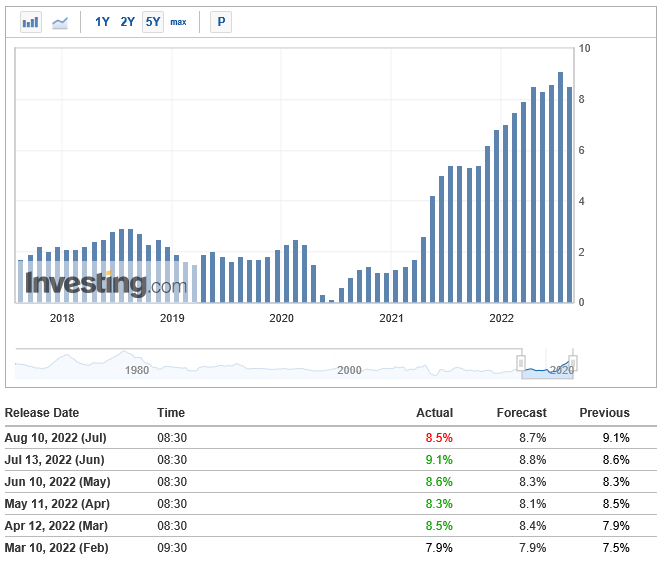Click the Previous column header
This screenshot has height=565, width=663.
(604, 413)
